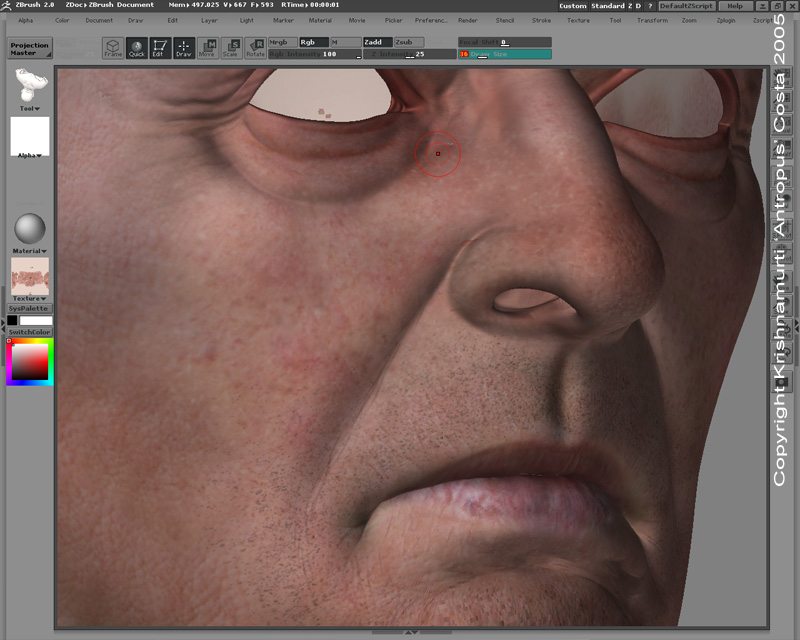Open the Transform menu

point(652,20)
